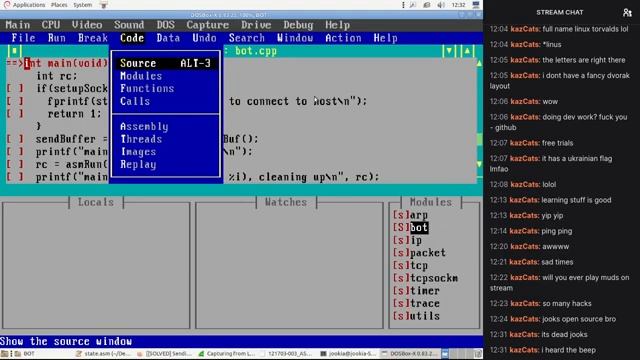
Task: Toggle breakpoint on the if(setupSock line
Action: point(15,89)
